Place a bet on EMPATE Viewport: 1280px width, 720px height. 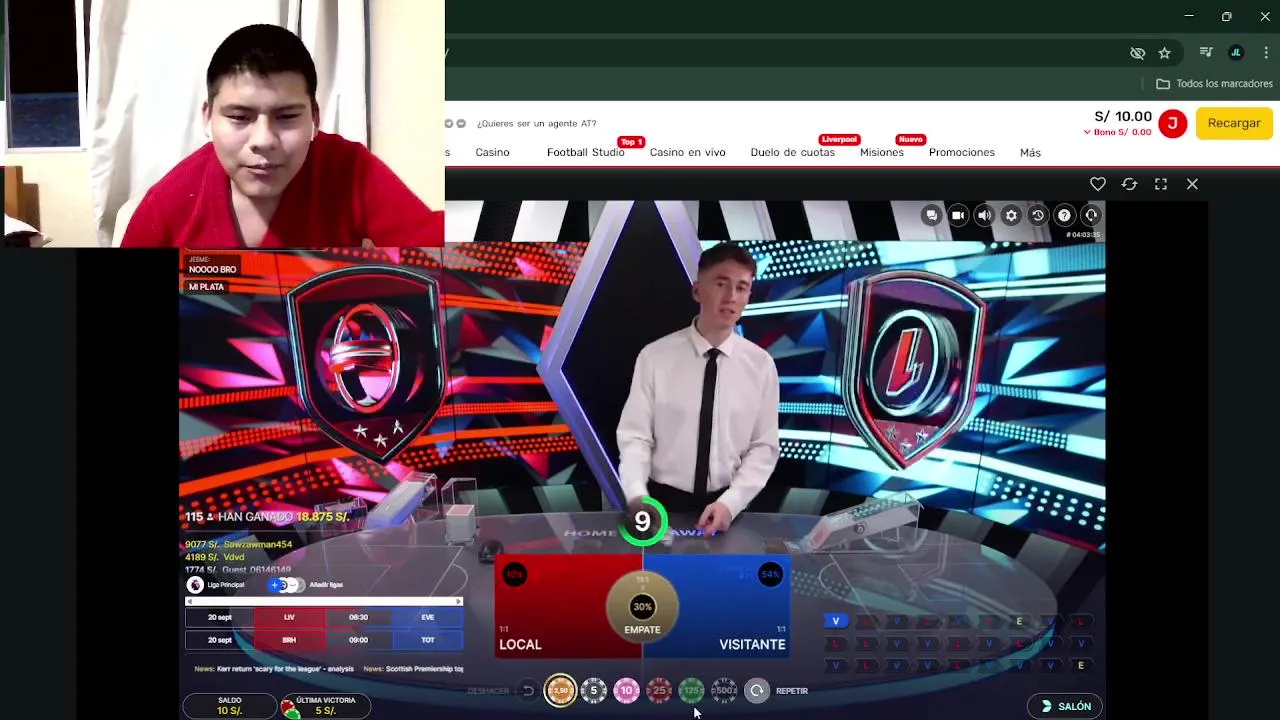[x=642, y=608]
